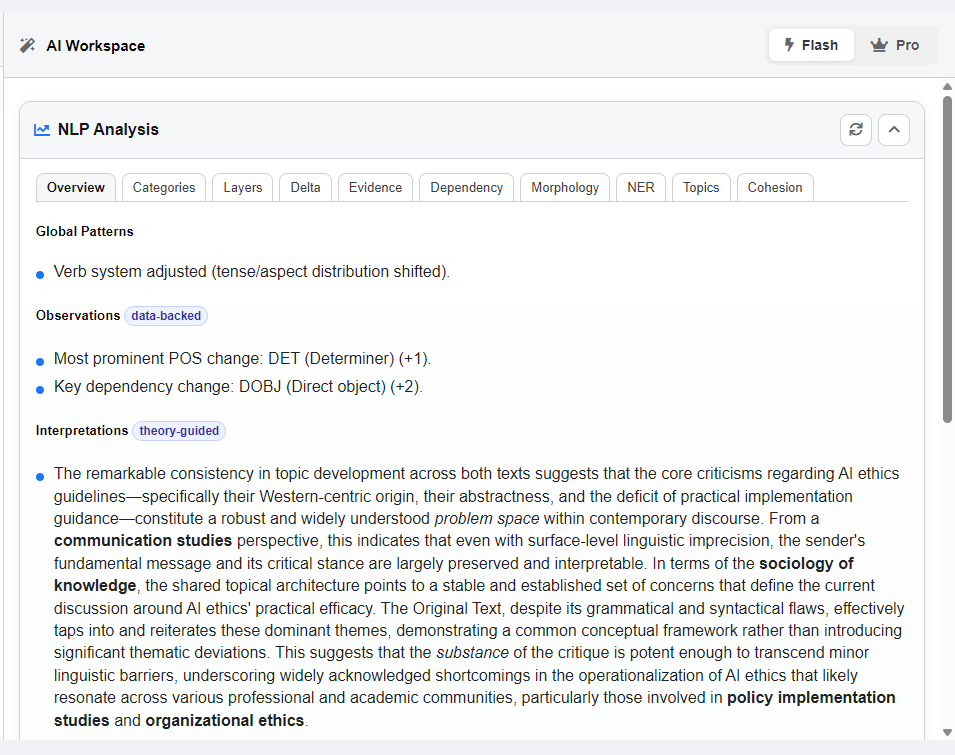The height and width of the screenshot is (755, 955).
Task: Click the refresh analysis icon
Action: tap(855, 130)
